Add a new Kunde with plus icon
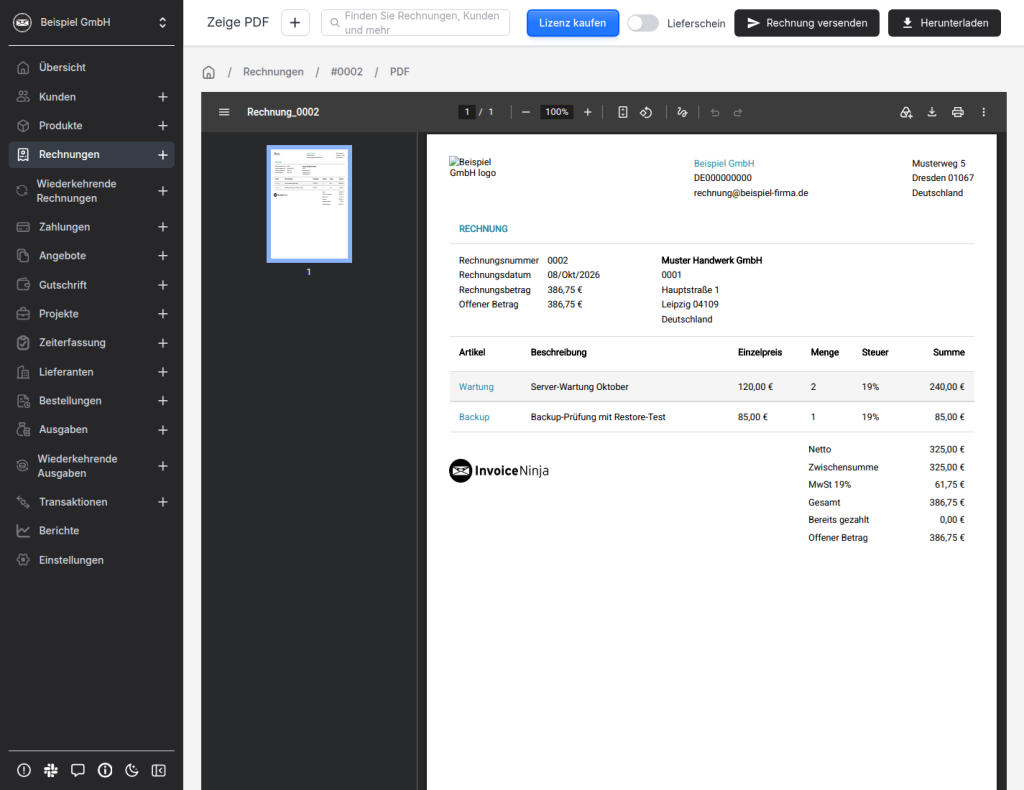This screenshot has width=1024, height=790. (x=163, y=97)
